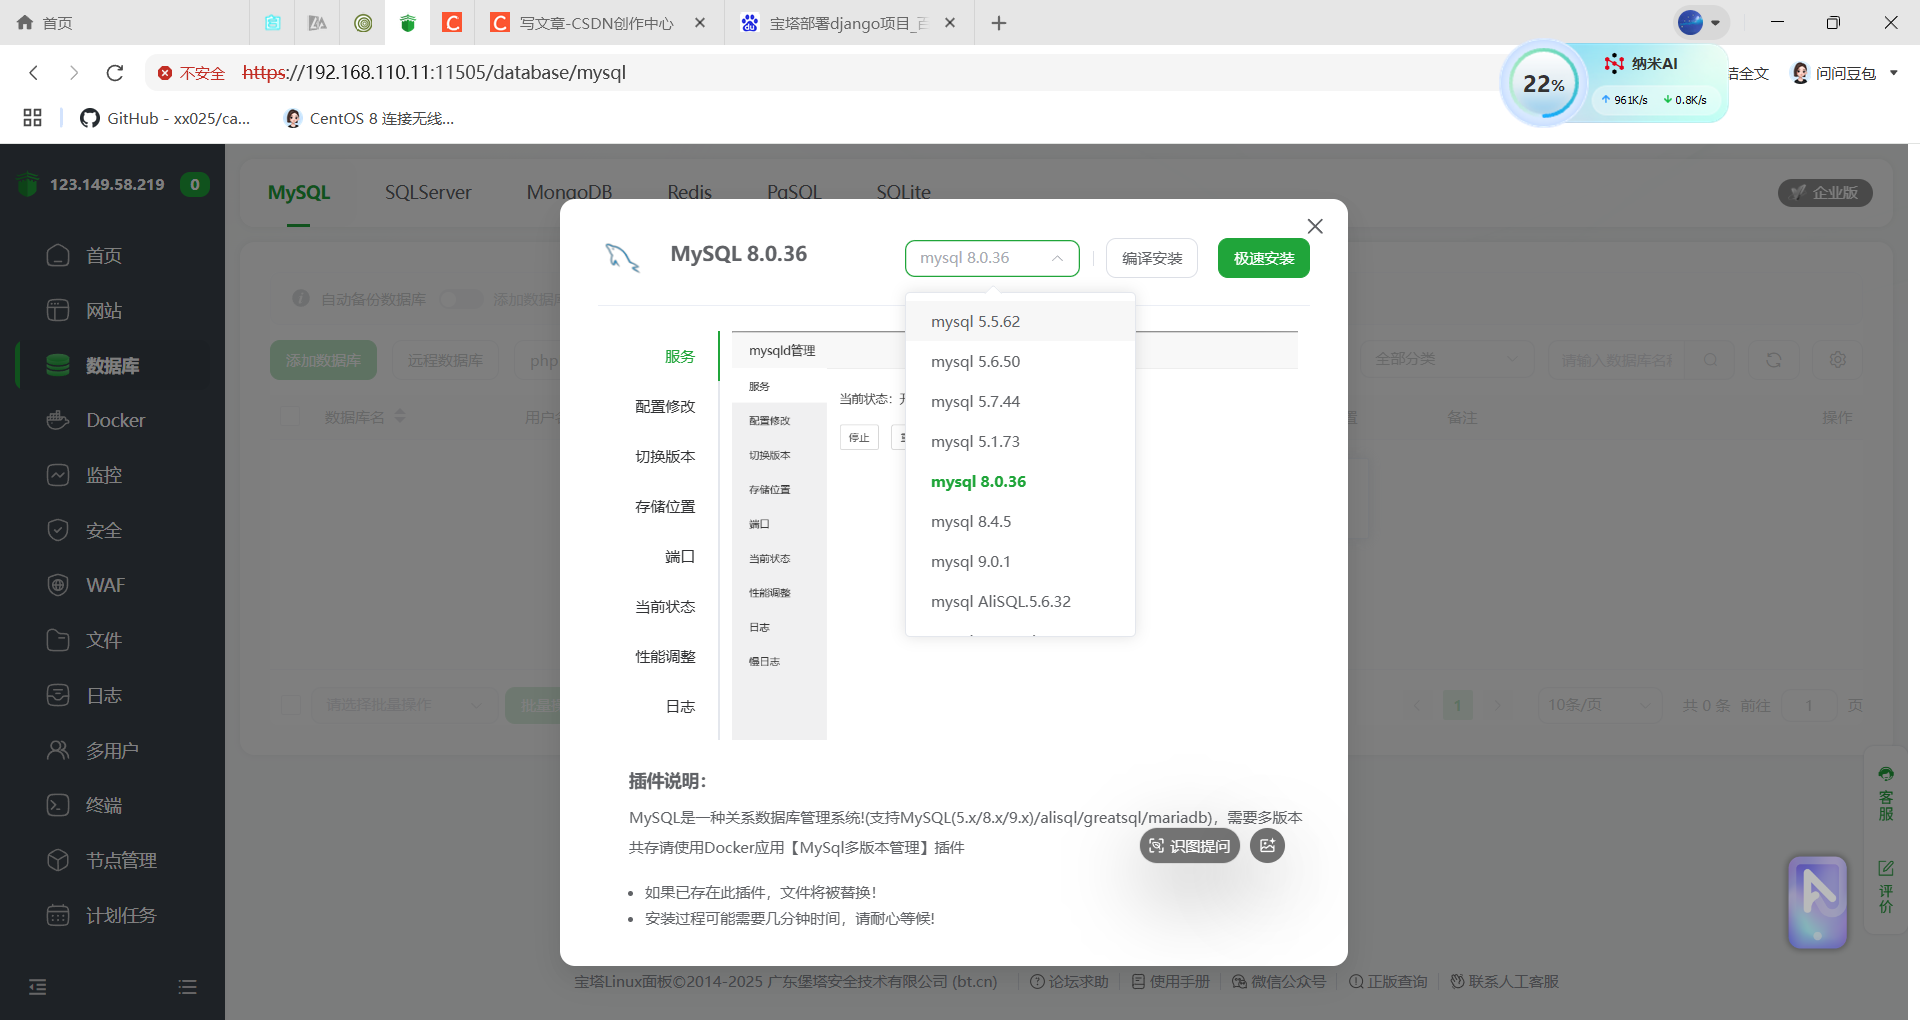Image resolution: width=1920 pixels, height=1020 pixels.
Task: Click the browser reload button
Action: pyautogui.click(x=115, y=72)
